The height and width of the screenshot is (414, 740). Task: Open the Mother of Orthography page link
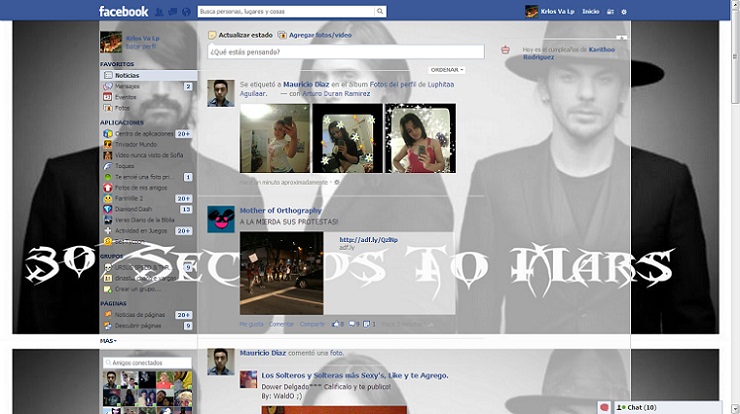pyautogui.click(x=280, y=211)
